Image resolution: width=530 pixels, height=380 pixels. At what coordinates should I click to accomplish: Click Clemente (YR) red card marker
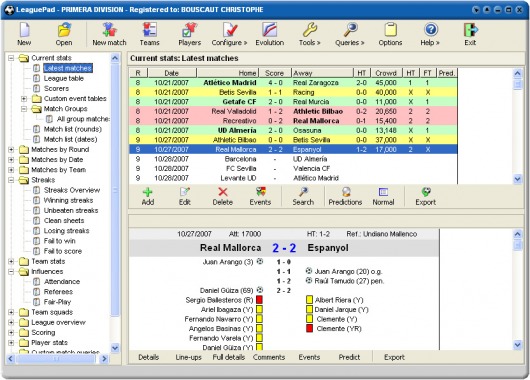(309, 328)
